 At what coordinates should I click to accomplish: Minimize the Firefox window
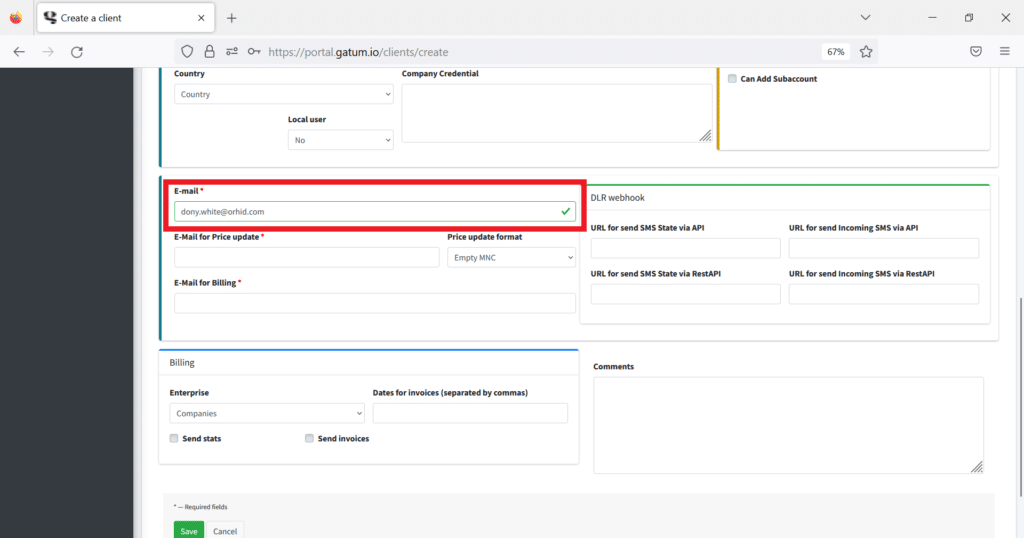[933, 18]
